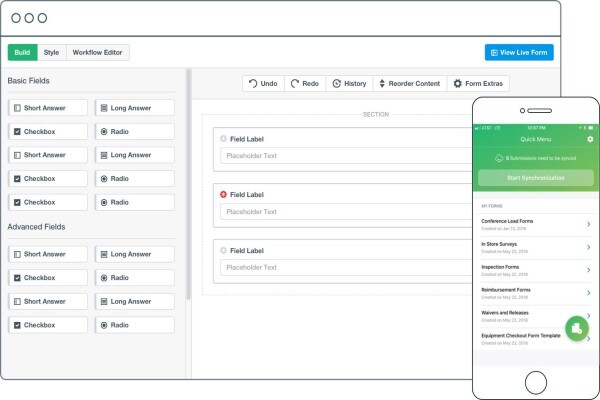Click first Long Answer icon under Basic Fields

(x=104, y=108)
